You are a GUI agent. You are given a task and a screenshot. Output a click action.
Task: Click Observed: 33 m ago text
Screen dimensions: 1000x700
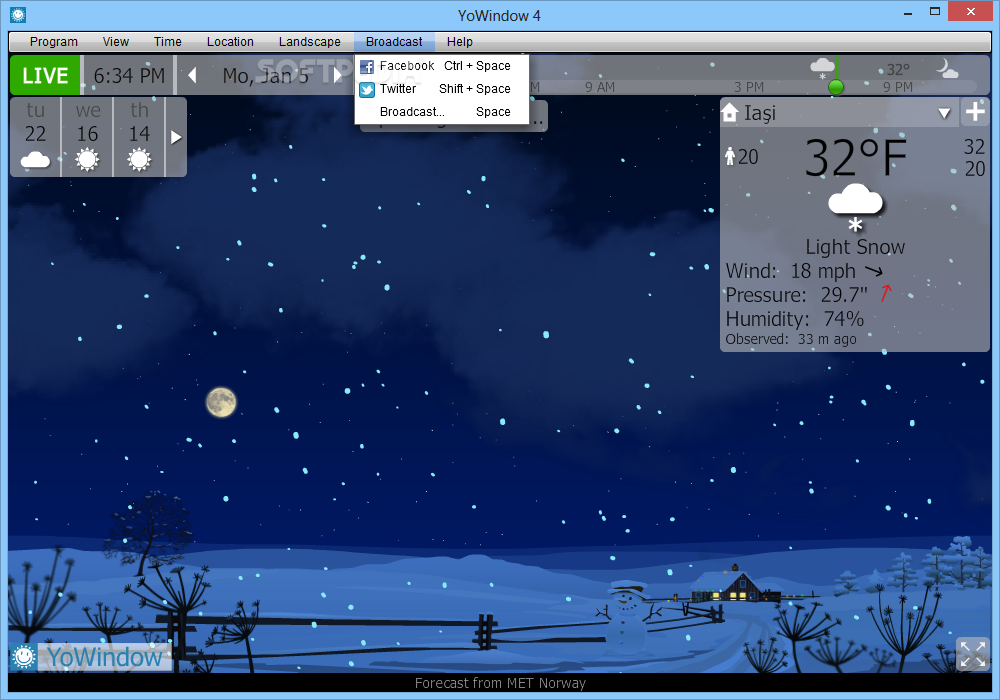pos(791,339)
